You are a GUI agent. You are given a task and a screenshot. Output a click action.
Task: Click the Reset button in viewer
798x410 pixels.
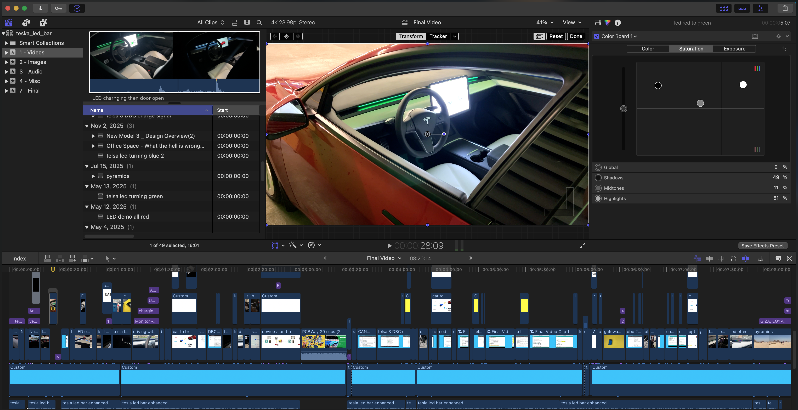pos(556,36)
